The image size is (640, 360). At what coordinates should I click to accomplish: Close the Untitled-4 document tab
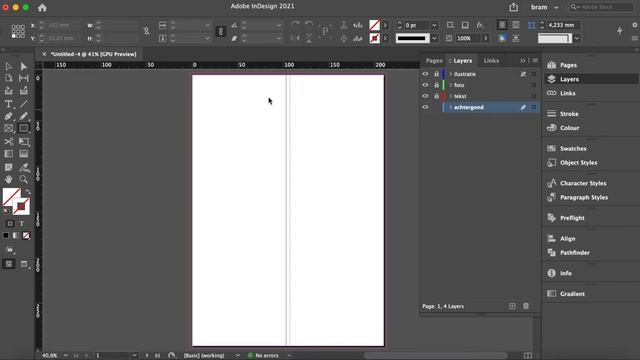click(44, 54)
